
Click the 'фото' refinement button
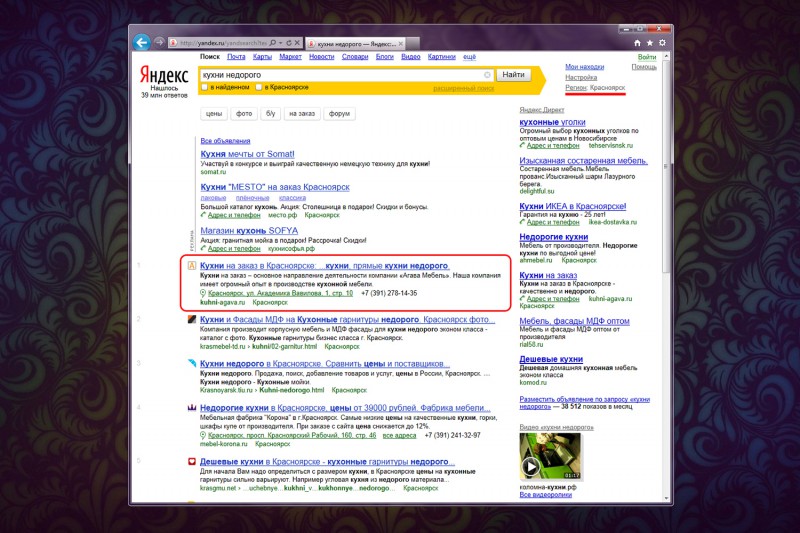coord(244,114)
